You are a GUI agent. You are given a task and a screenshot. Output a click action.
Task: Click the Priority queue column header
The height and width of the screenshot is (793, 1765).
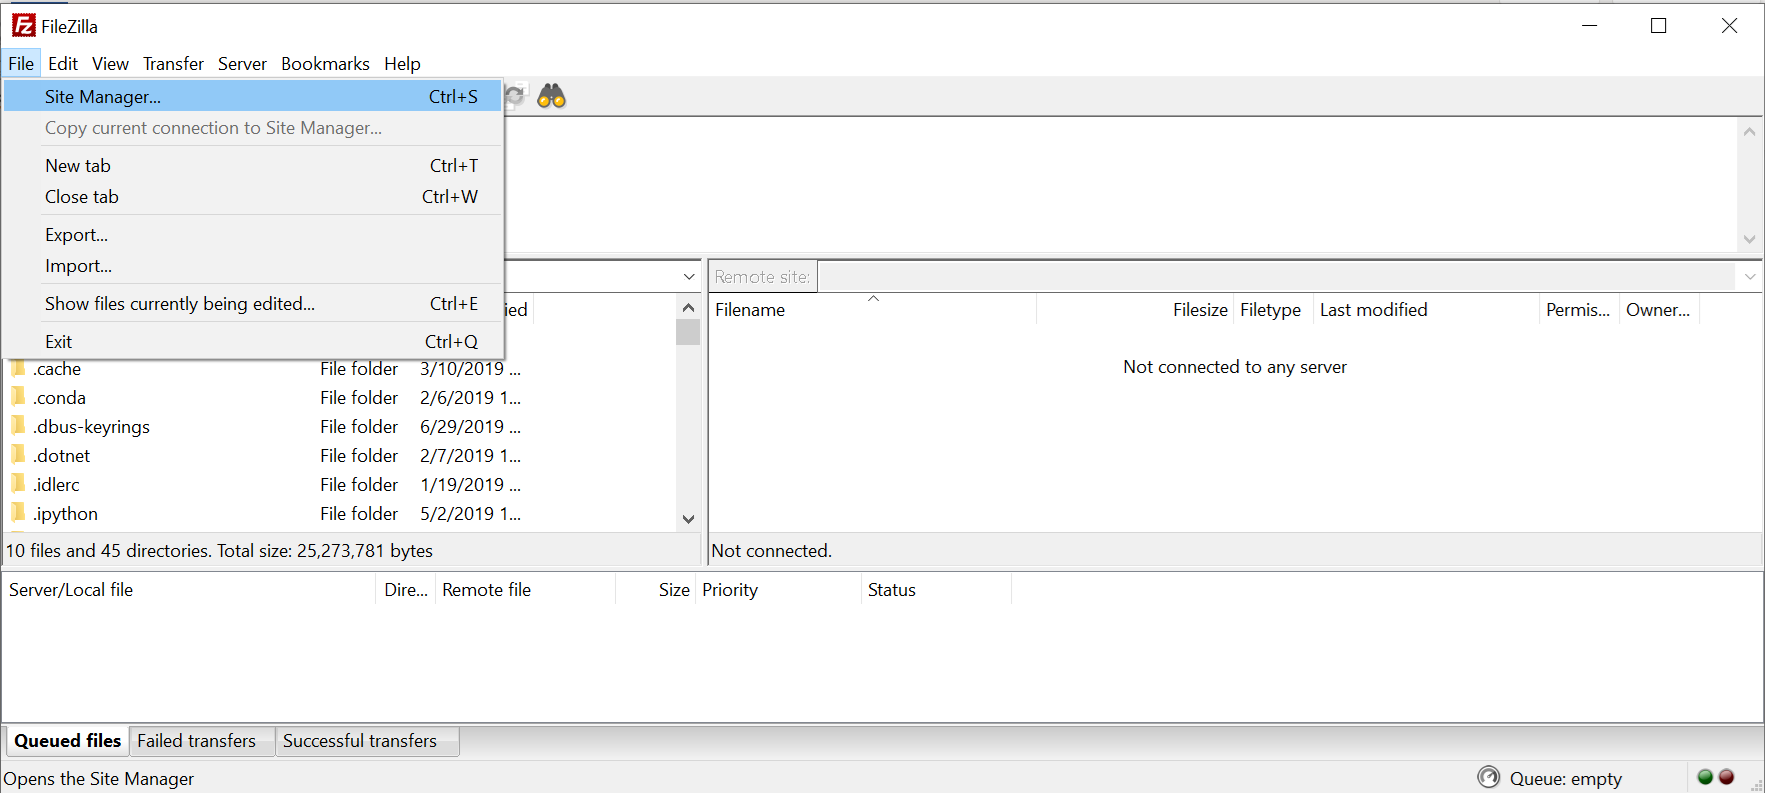click(x=778, y=589)
